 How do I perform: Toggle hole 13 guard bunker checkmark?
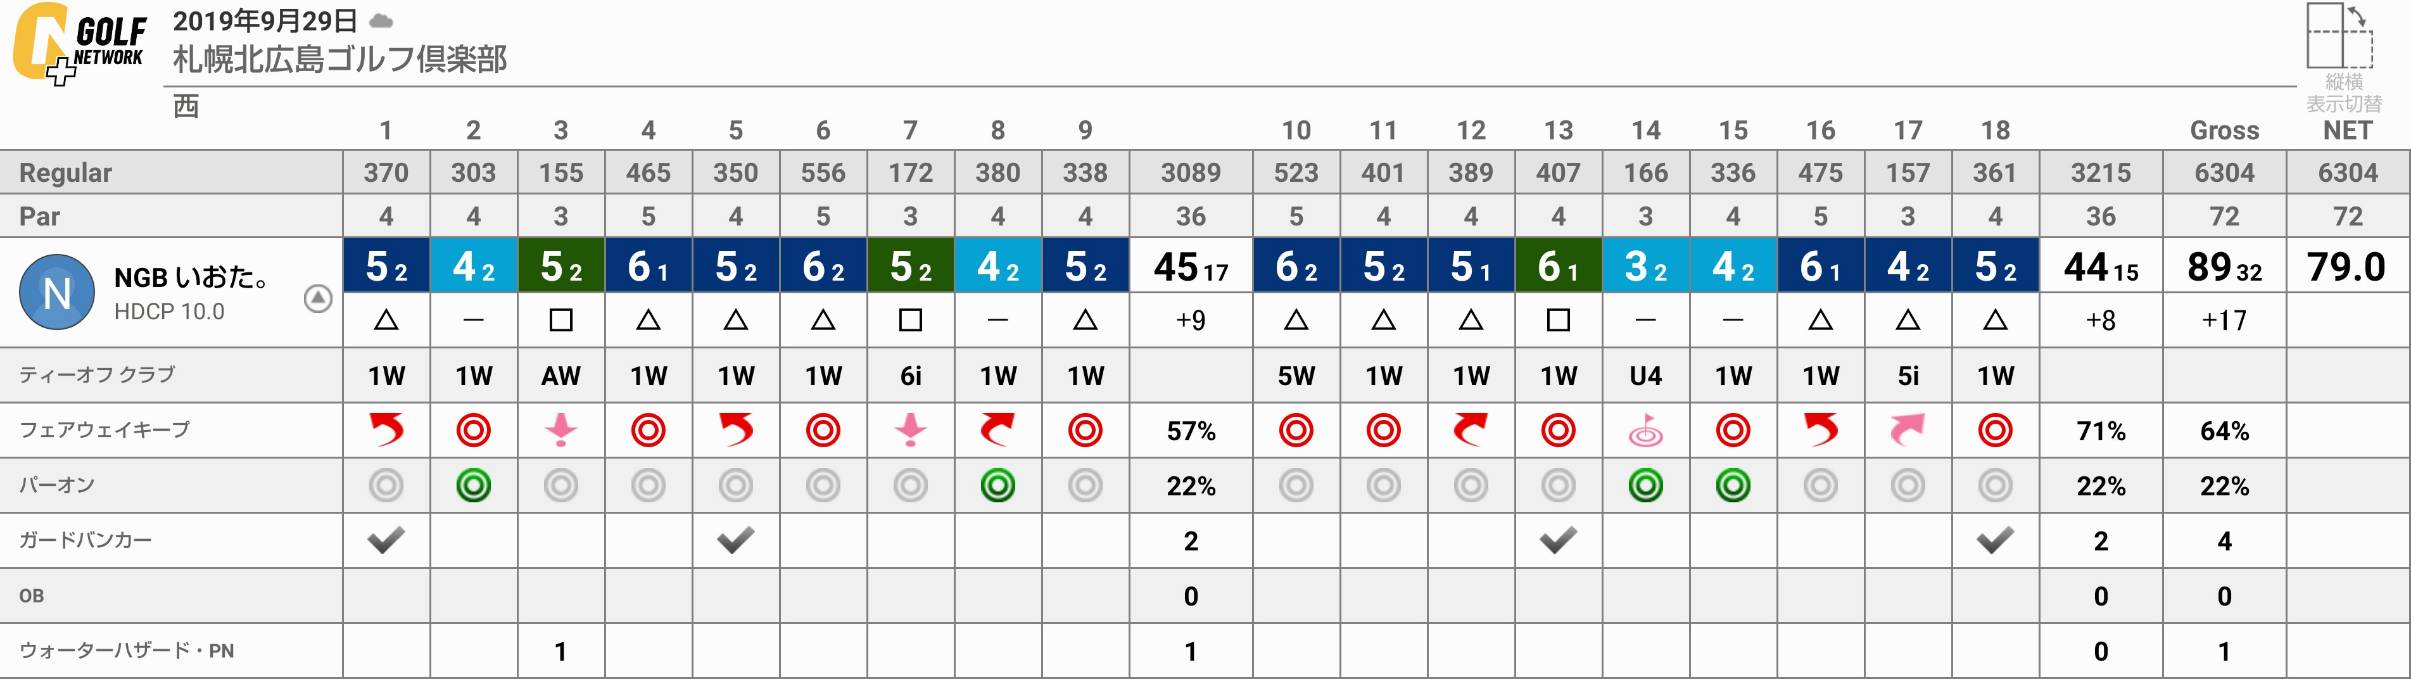point(1558,540)
